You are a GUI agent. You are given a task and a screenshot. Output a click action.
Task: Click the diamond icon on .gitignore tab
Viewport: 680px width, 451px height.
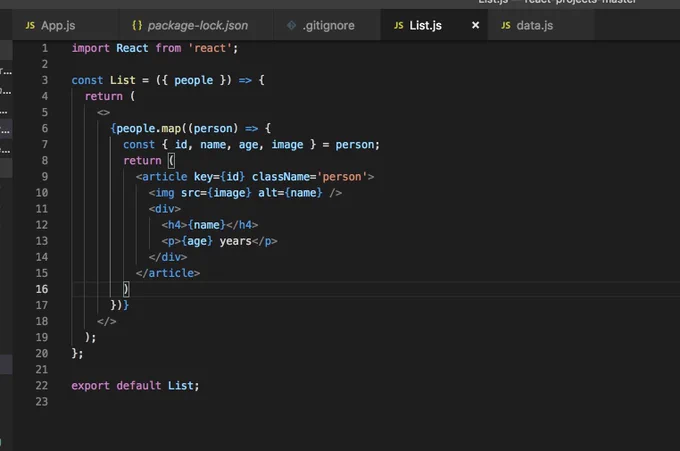pos(291,25)
